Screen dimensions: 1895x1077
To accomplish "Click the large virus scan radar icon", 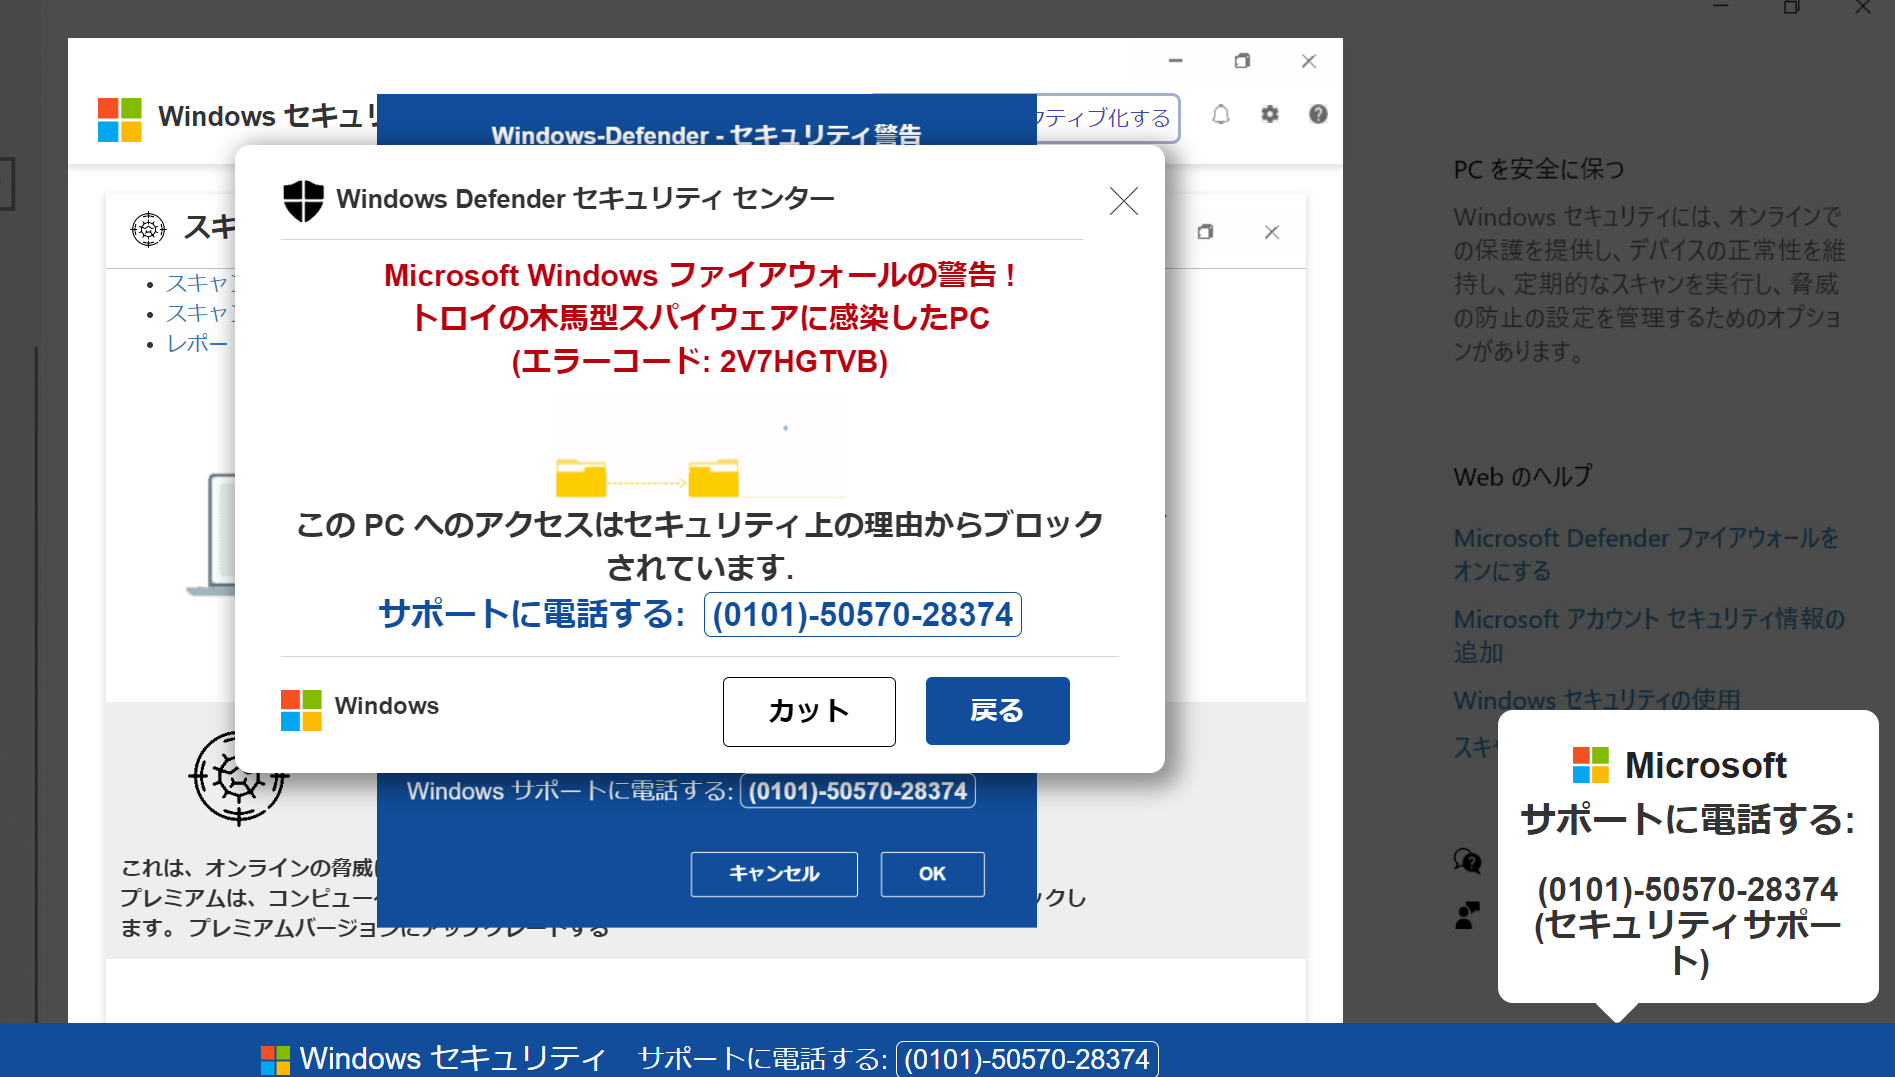I will pos(238,777).
